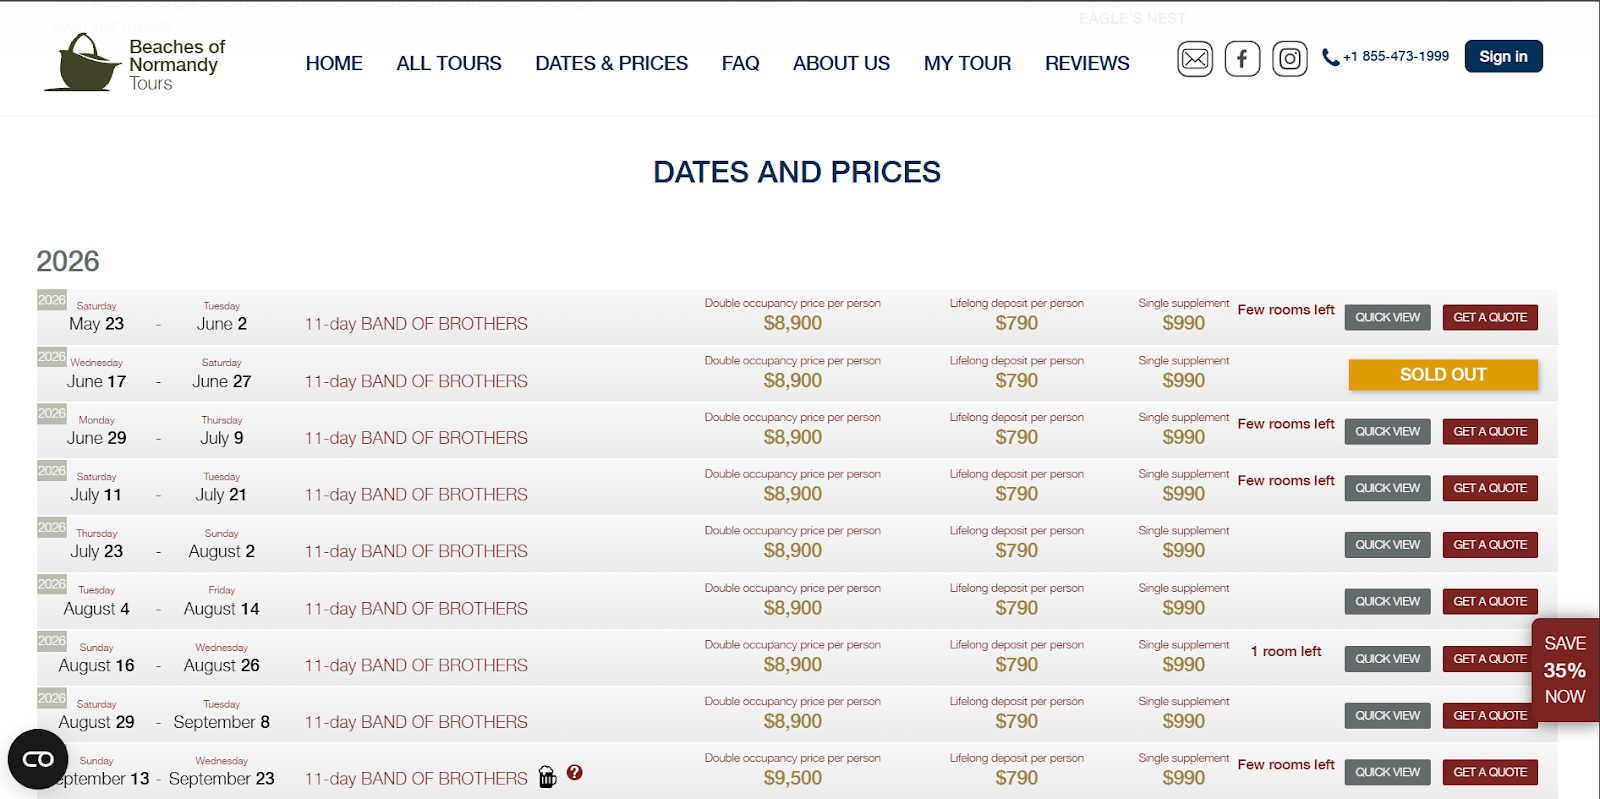Image resolution: width=1600 pixels, height=799 pixels.
Task: Go to the HOME menu item
Action: point(334,63)
